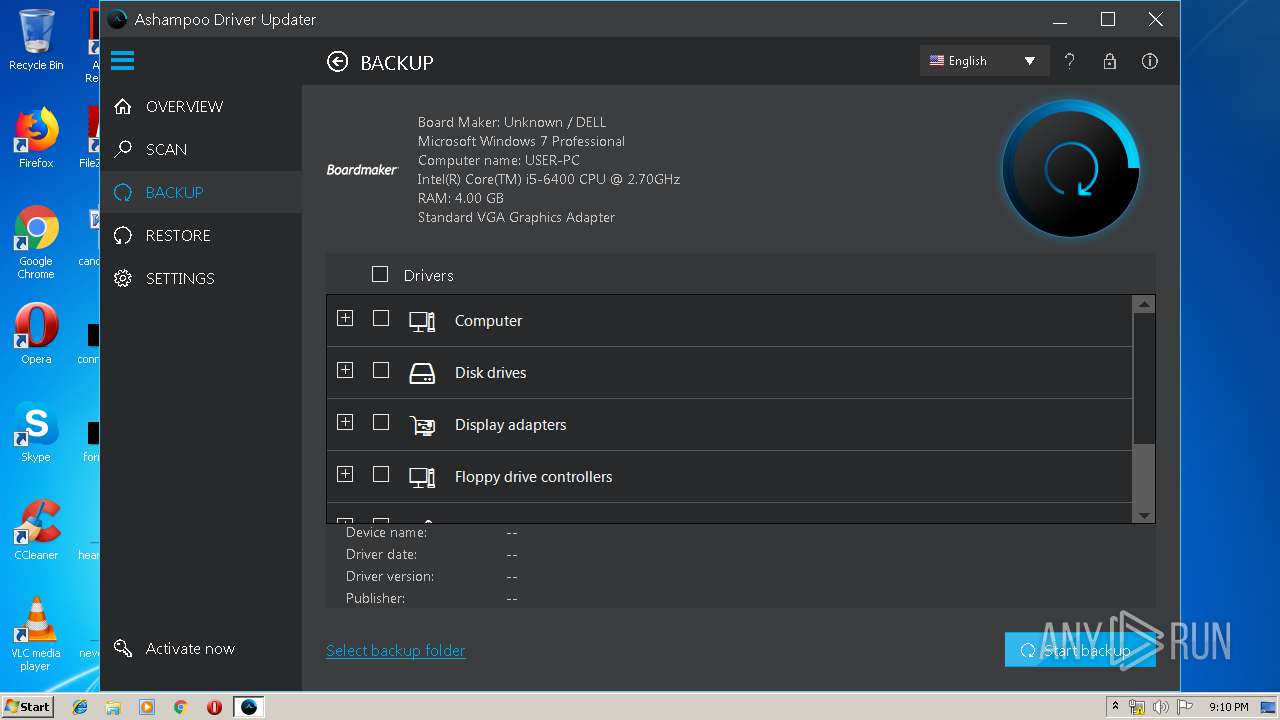Tick the Computer checkbox
The image size is (1280, 720).
point(381,318)
